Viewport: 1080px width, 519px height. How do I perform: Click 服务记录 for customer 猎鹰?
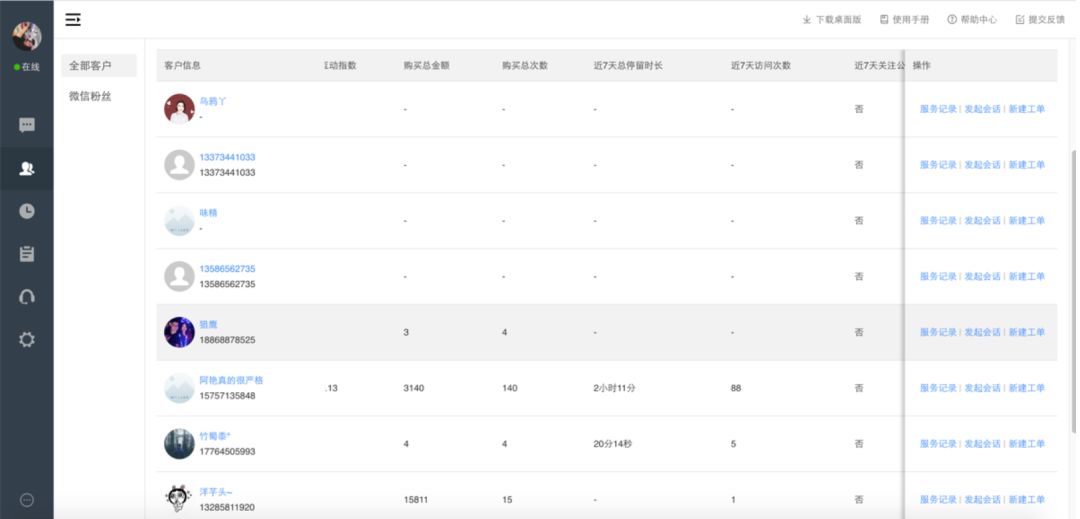tap(938, 332)
